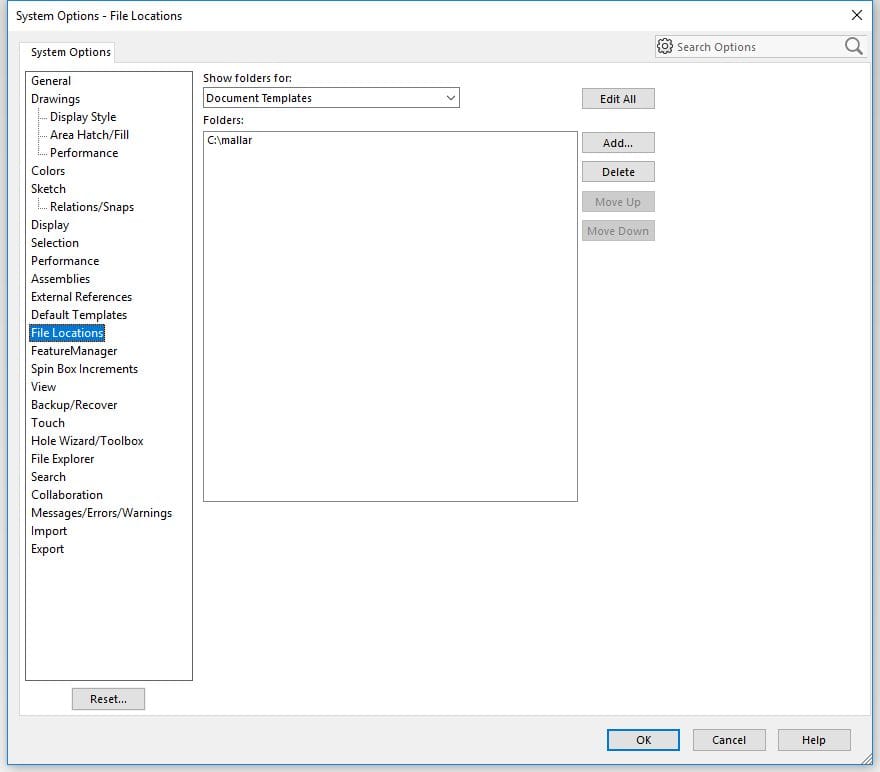Click the gear icon in search box
The width and height of the screenshot is (880, 772).
pos(665,46)
